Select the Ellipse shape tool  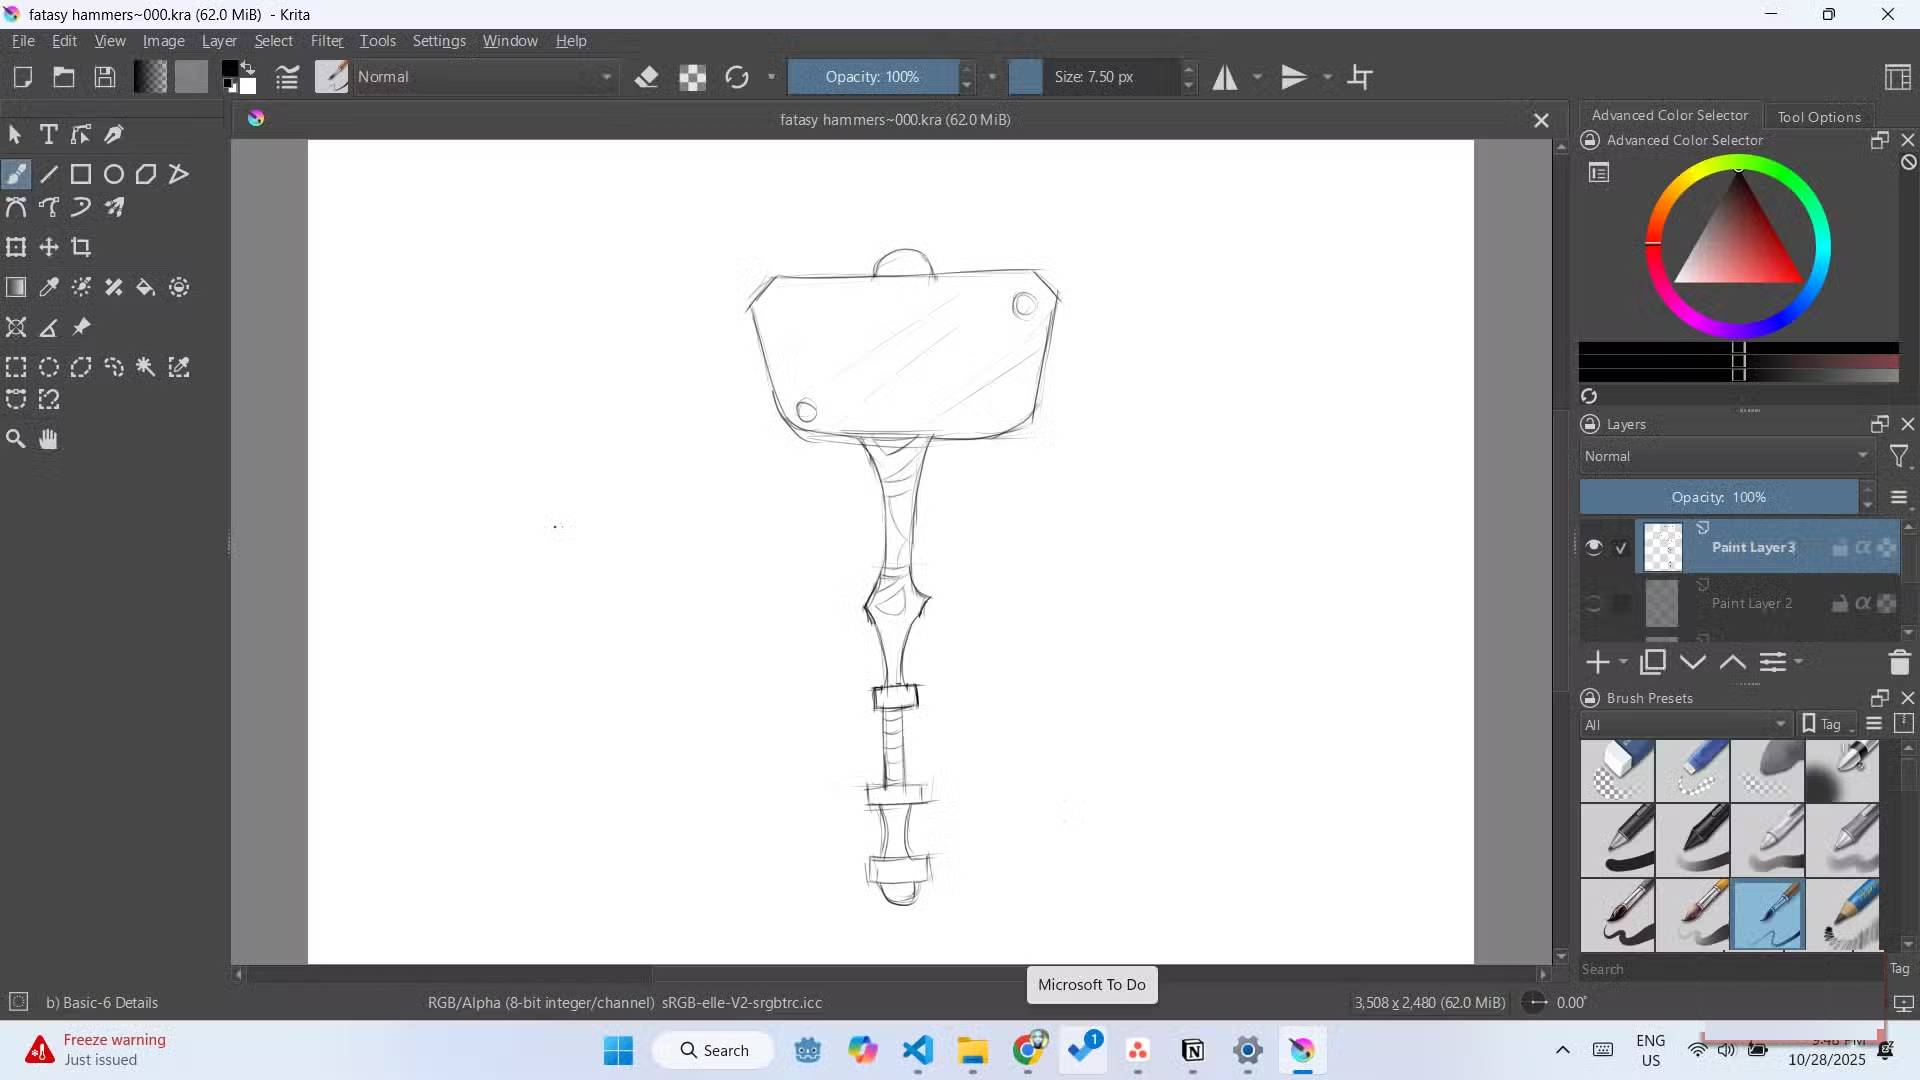114,174
